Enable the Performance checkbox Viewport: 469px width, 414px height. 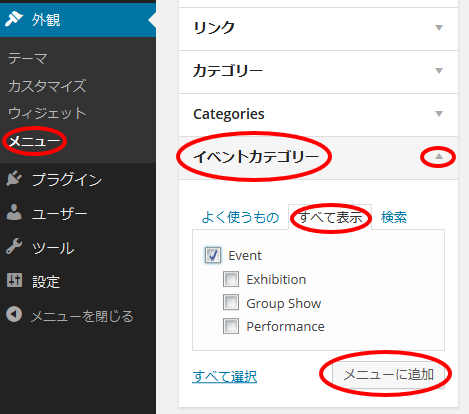point(231,326)
